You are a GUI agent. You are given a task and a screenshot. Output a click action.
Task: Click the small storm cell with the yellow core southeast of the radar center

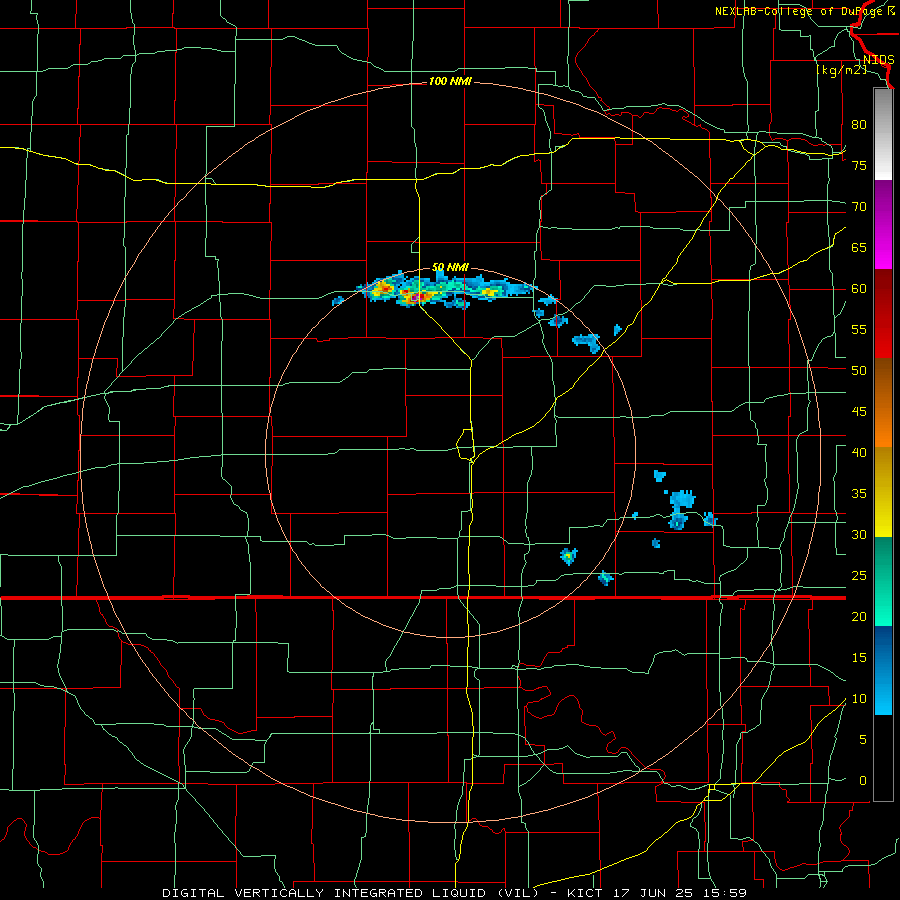569,556
